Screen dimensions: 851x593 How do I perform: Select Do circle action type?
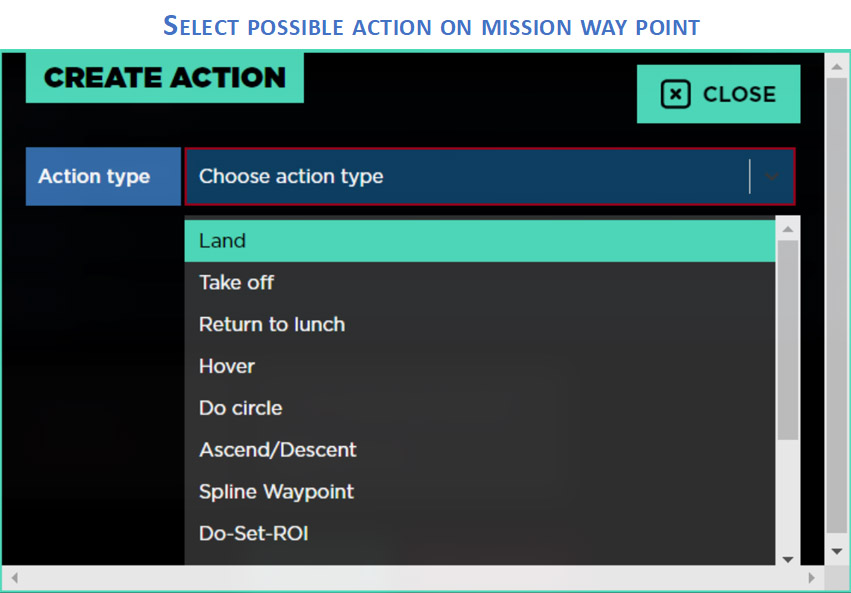point(241,409)
